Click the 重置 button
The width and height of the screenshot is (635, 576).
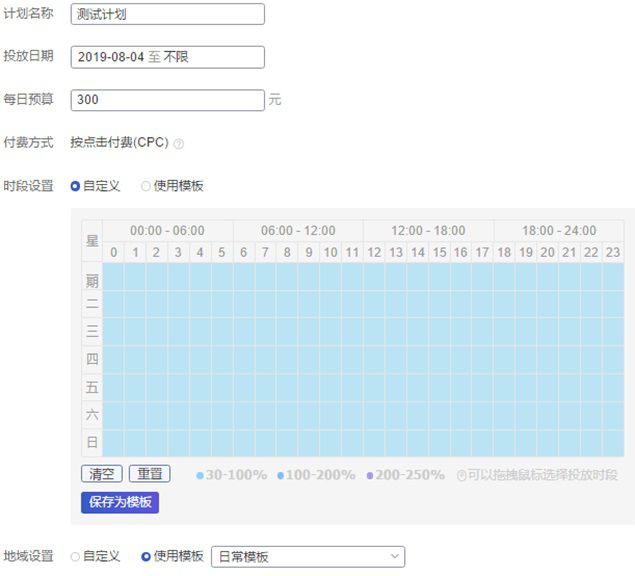click(x=149, y=474)
